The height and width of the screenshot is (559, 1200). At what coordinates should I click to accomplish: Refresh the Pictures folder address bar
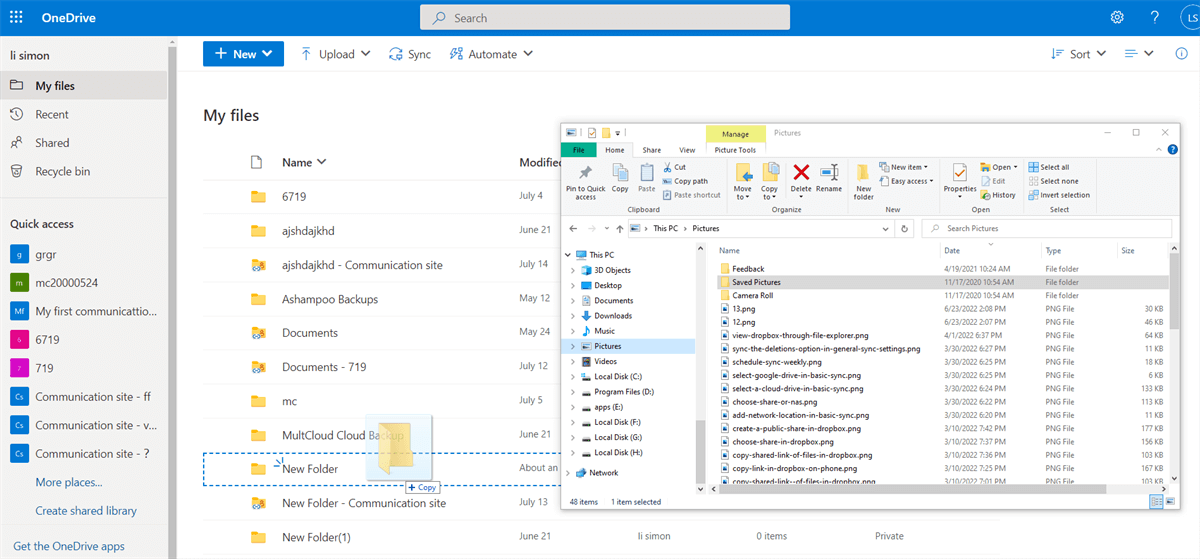coord(904,228)
